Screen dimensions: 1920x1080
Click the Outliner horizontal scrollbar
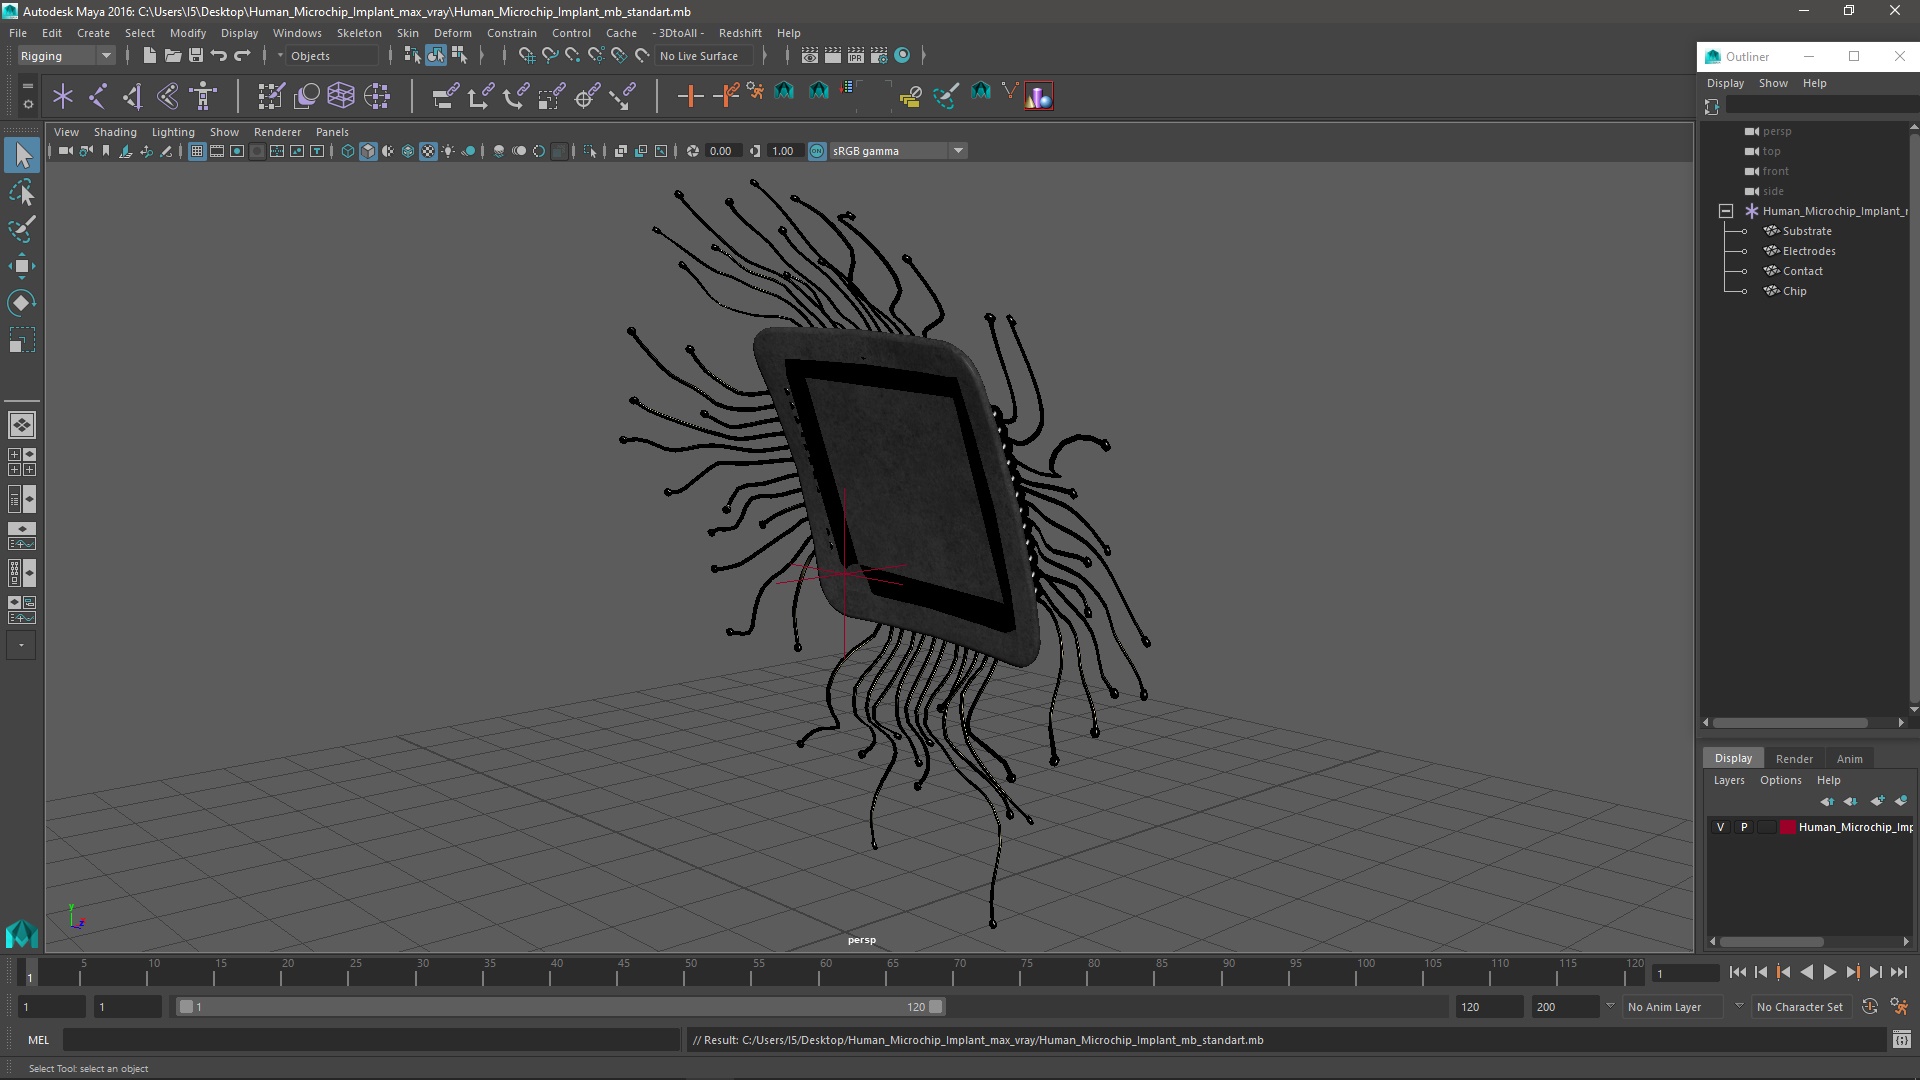pyautogui.click(x=1790, y=722)
